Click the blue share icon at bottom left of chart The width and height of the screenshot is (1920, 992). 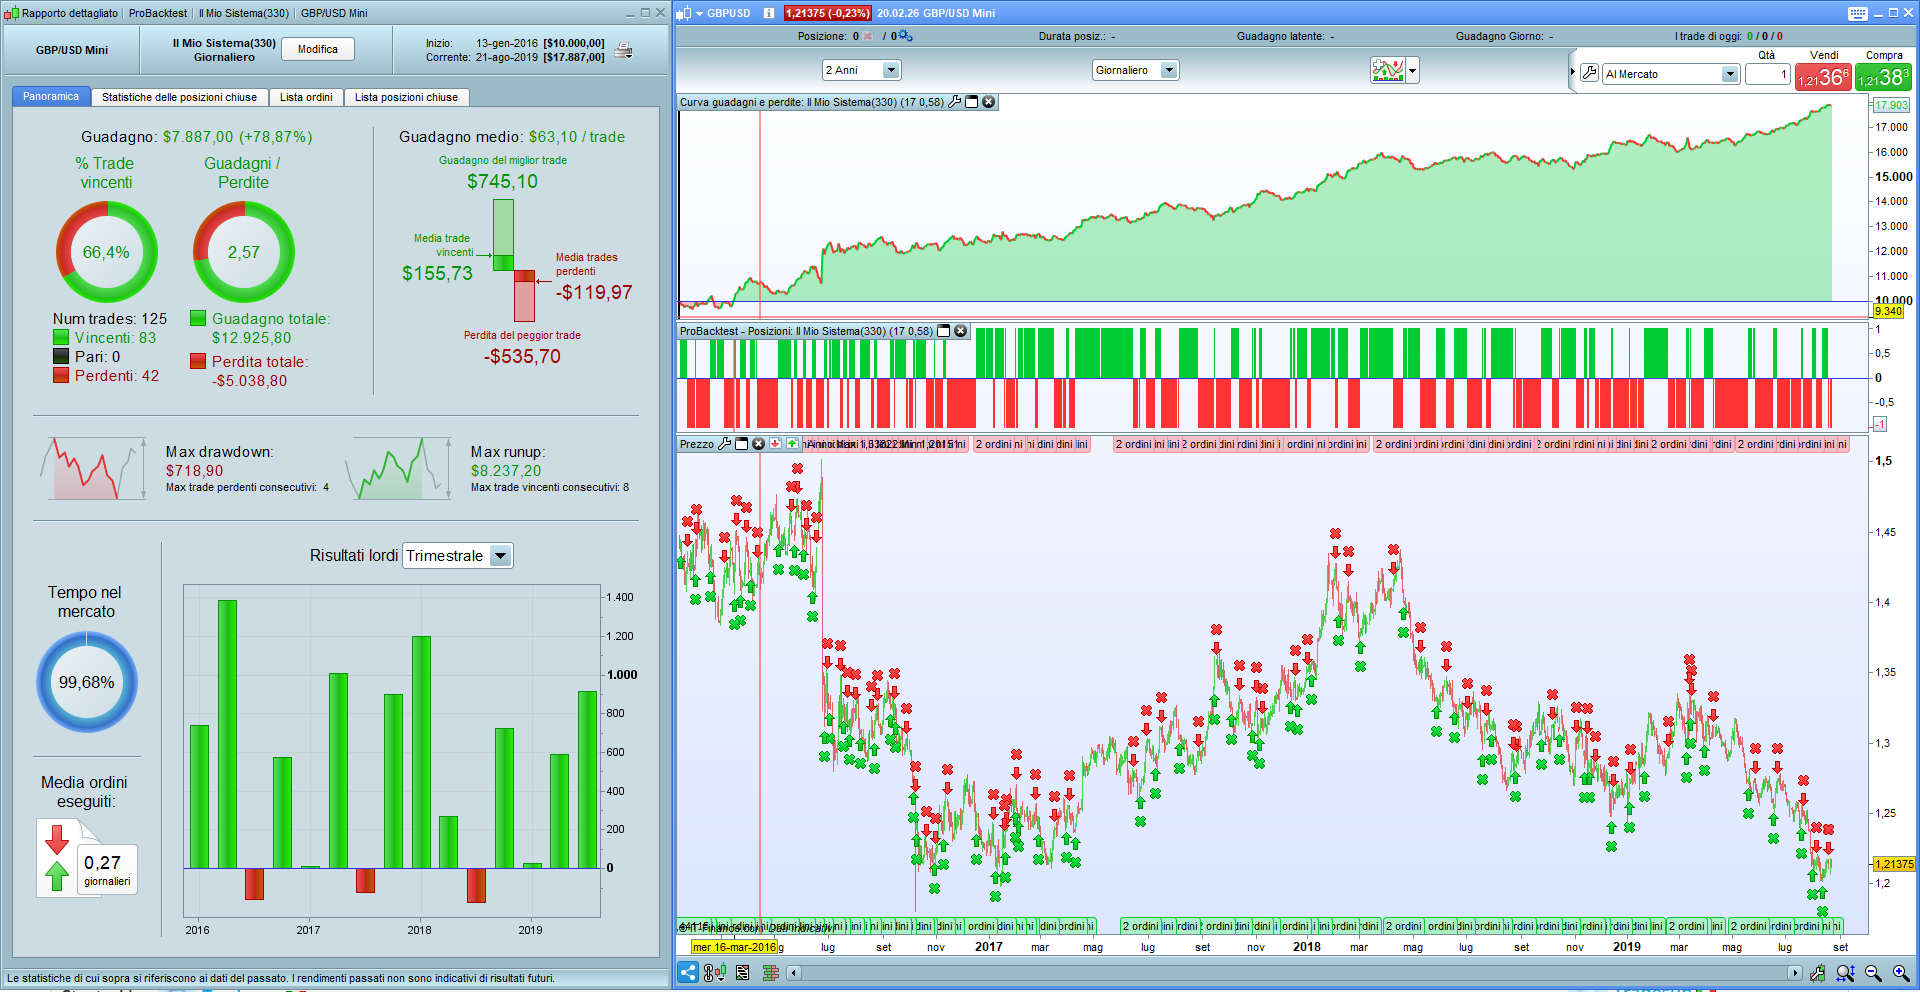[x=688, y=972]
